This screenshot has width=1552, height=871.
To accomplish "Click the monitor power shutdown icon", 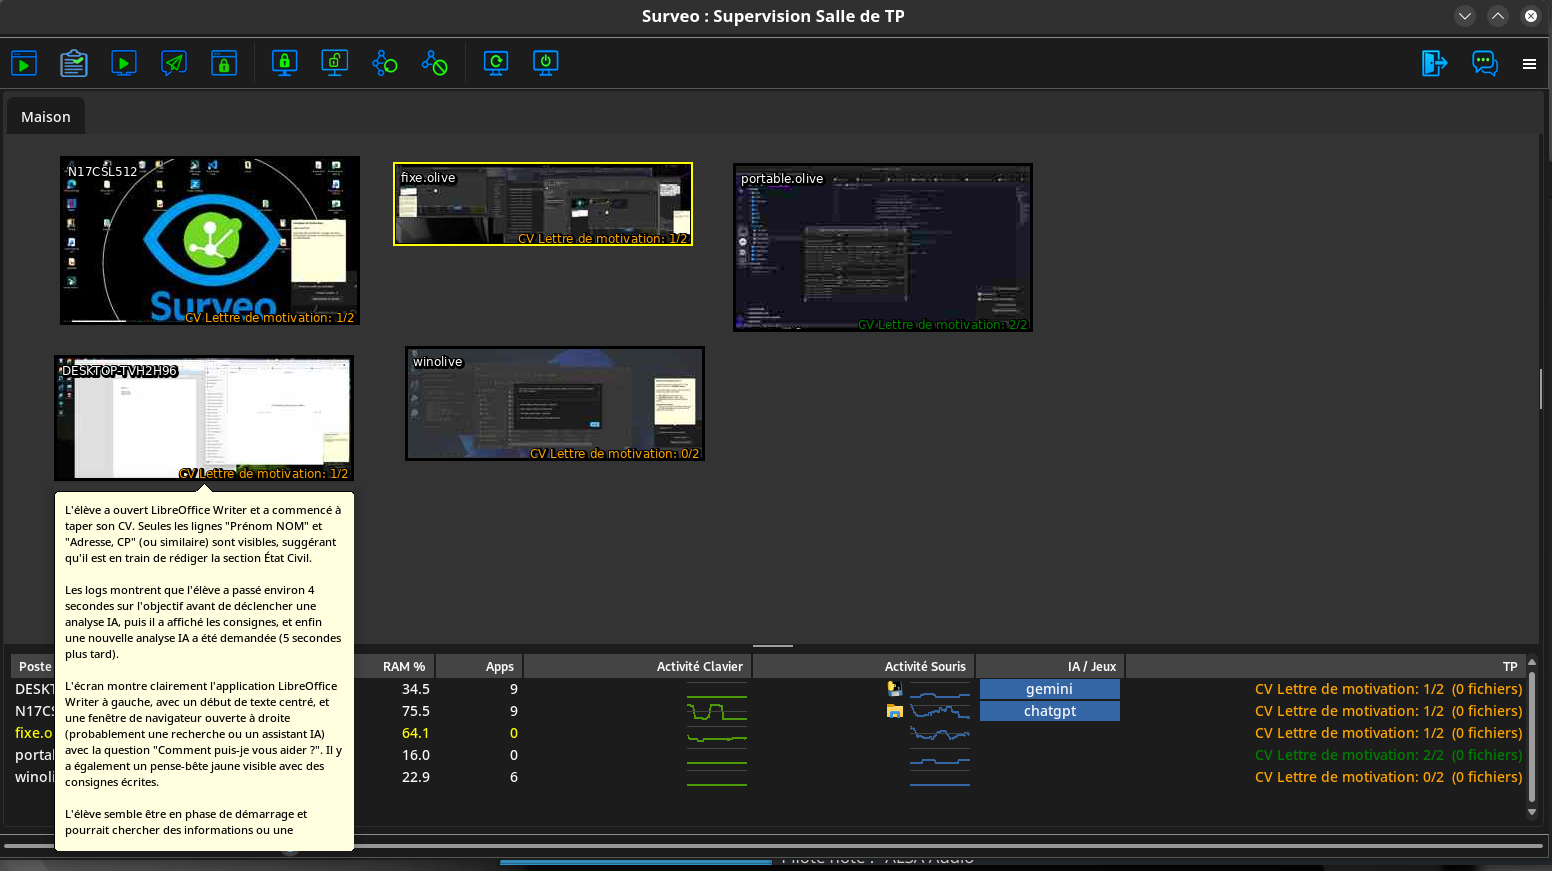I will point(546,64).
